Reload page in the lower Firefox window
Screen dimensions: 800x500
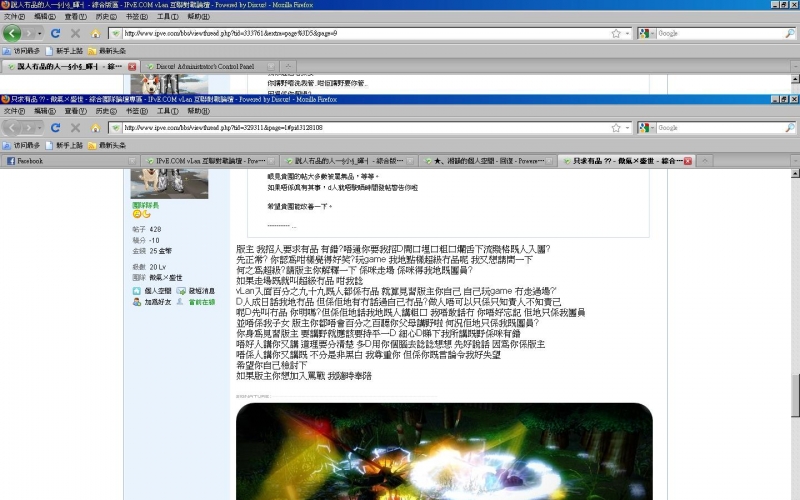click(x=56, y=128)
